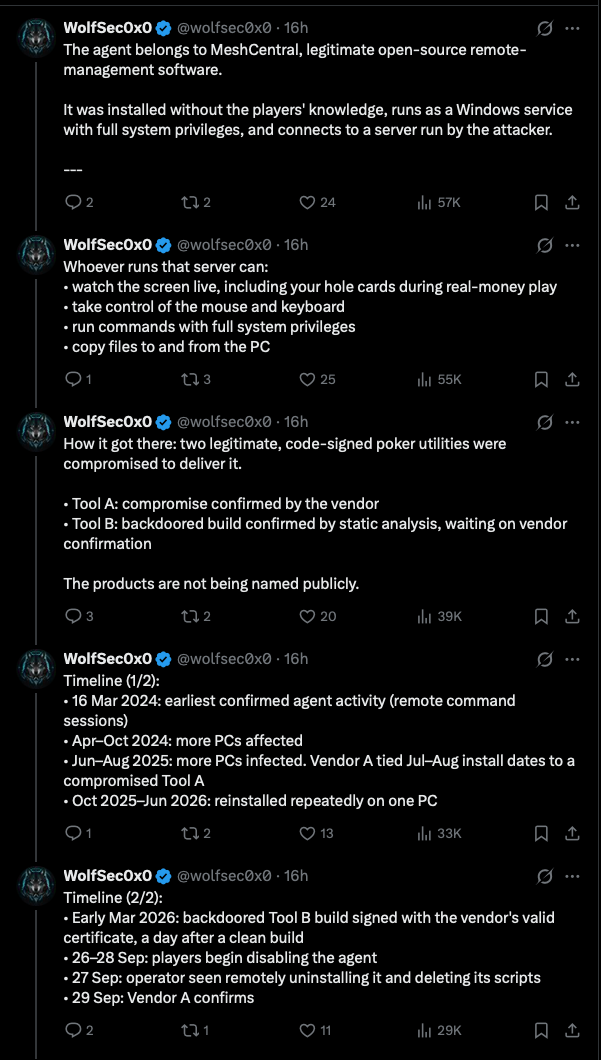Open the WolfSec0x0 avatar on second tweet
601x1060 pixels.
click(x=36, y=253)
